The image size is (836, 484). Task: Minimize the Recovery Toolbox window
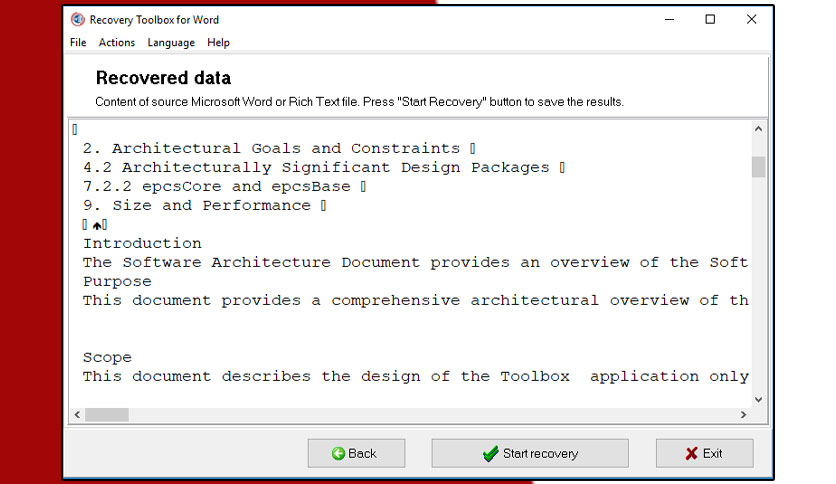point(670,20)
